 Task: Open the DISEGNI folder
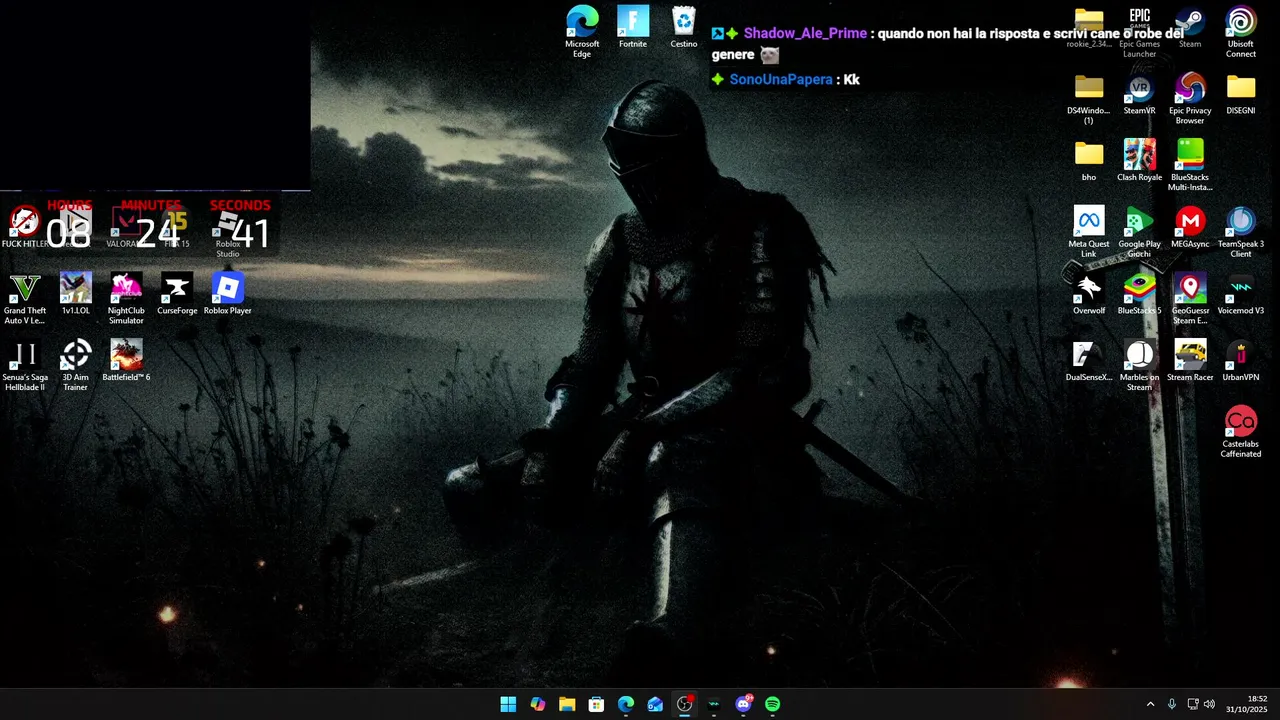pos(1241,94)
